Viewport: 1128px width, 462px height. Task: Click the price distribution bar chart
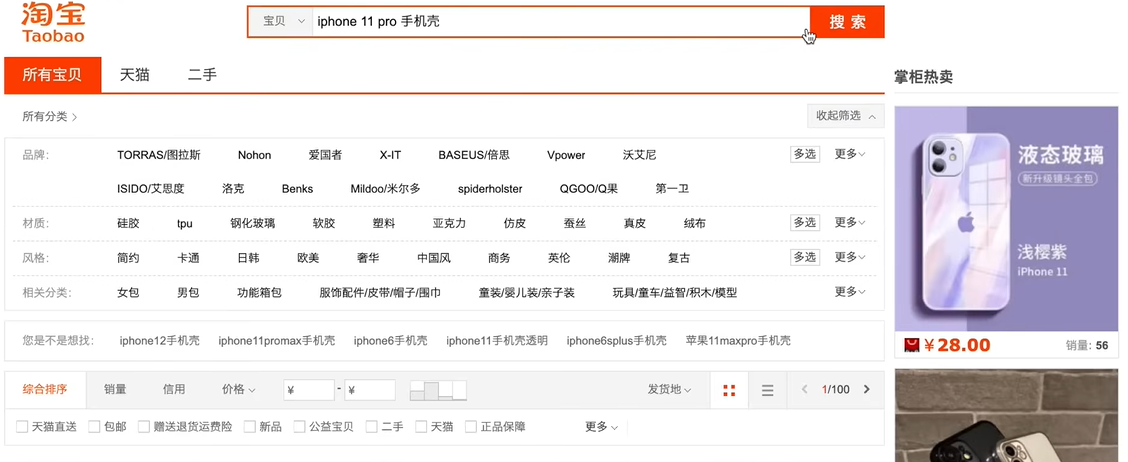(x=438, y=390)
